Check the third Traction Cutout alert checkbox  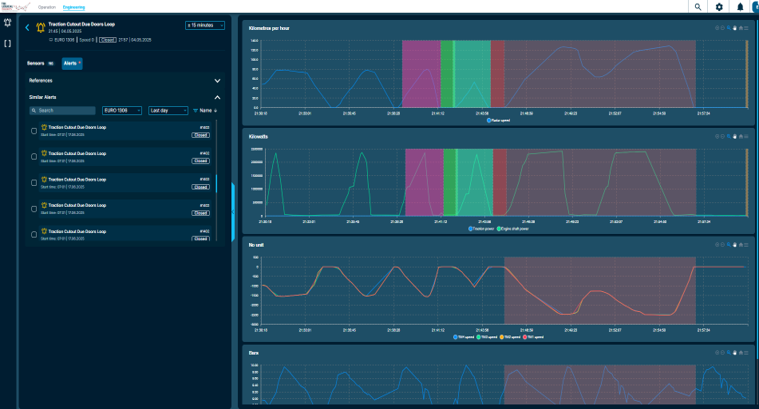34,183
